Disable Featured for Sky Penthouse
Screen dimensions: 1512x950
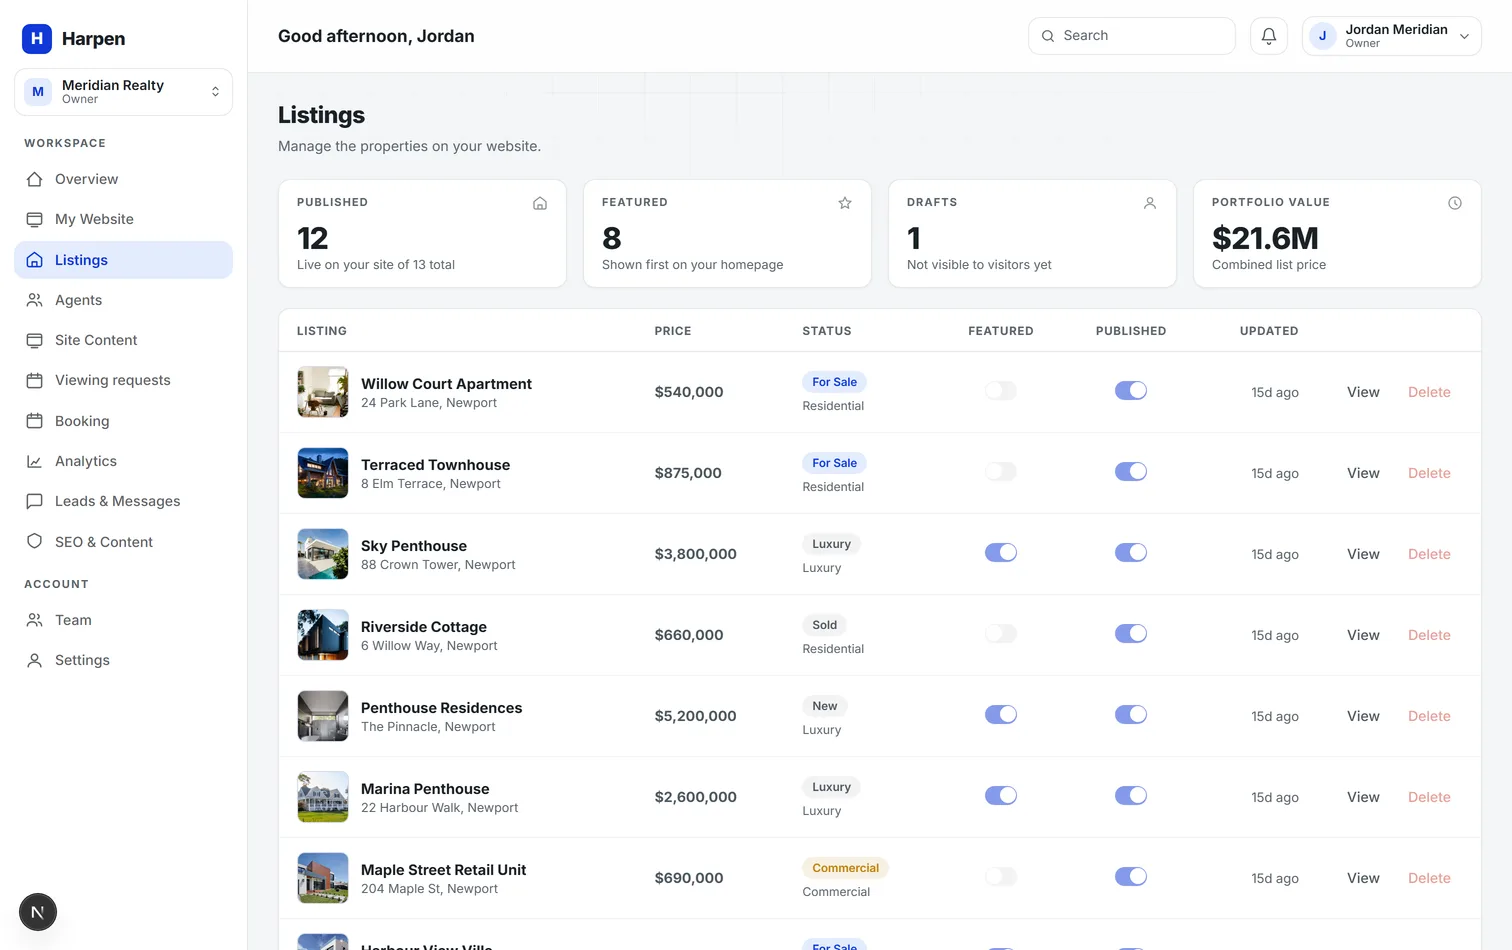1001,553
